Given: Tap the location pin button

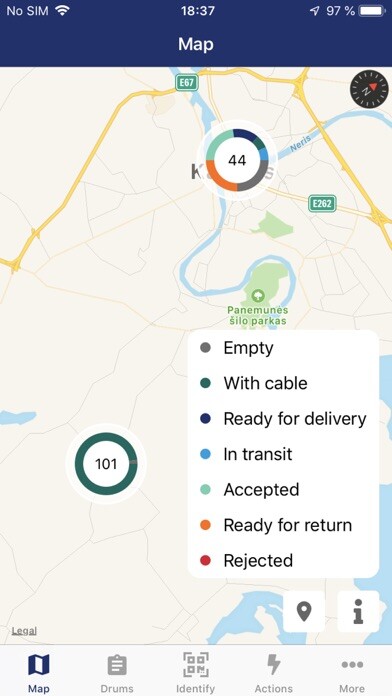Looking at the screenshot, I should click(x=304, y=612).
